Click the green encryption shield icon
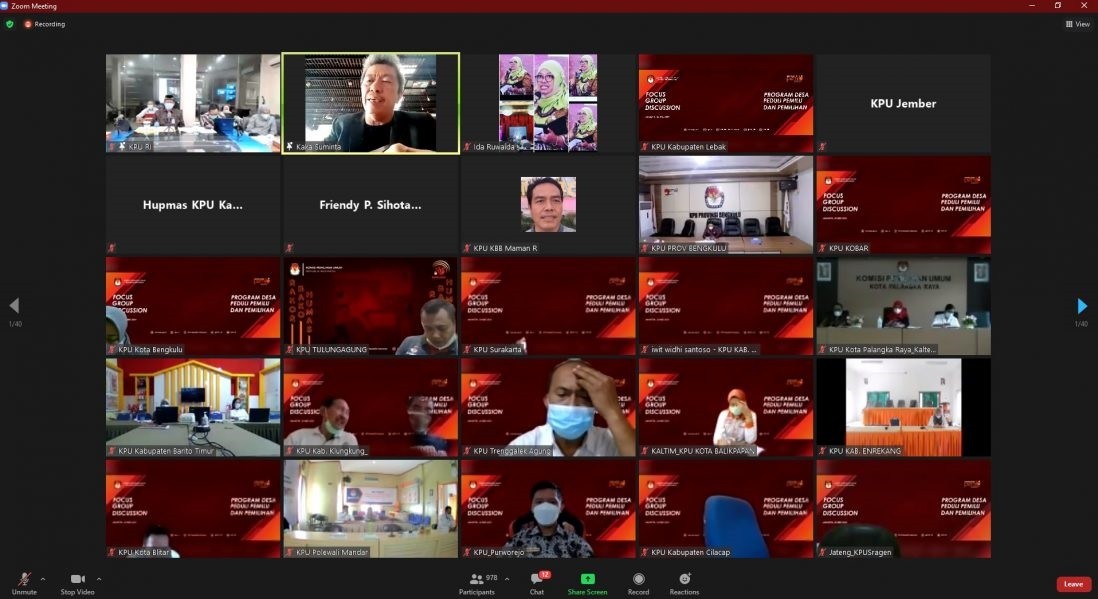 [10, 24]
